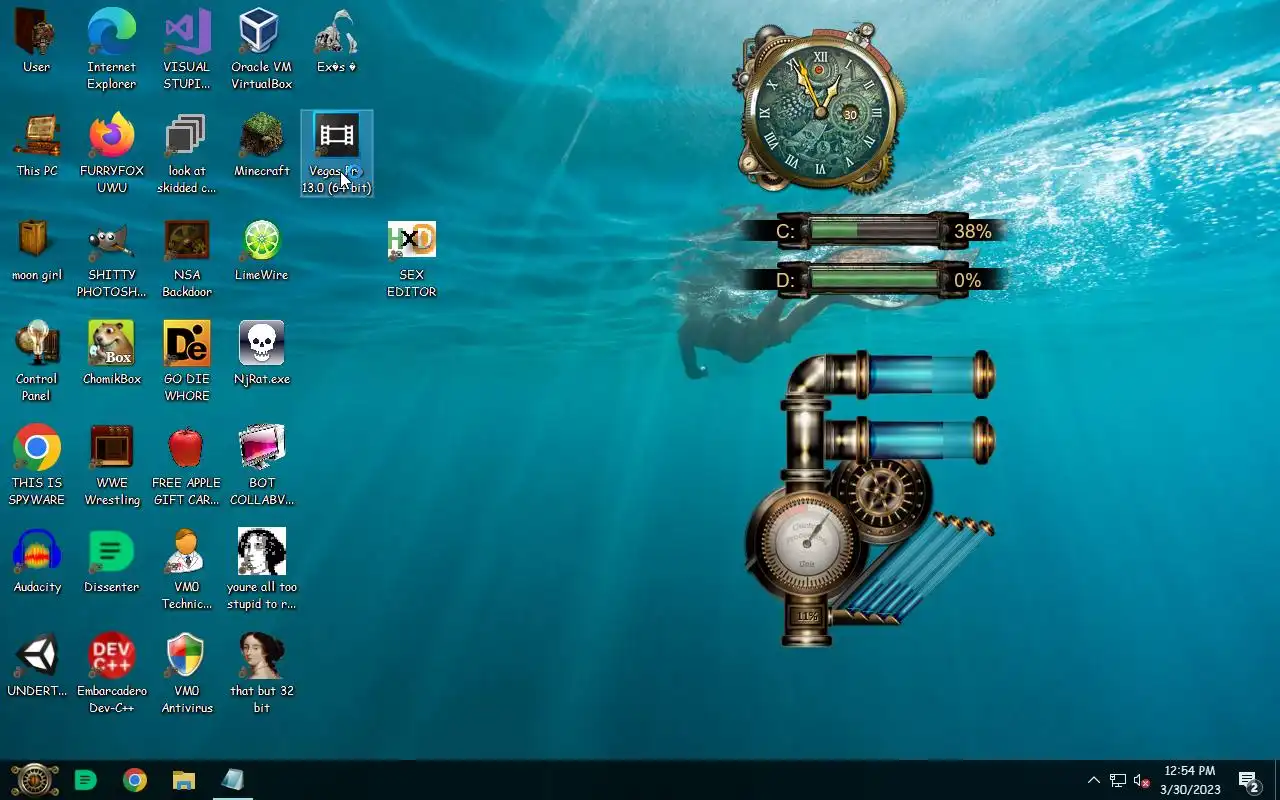Select the NjRat.exe skull icon
Viewport: 1280px width, 800px height.
(x=261, y=354)
